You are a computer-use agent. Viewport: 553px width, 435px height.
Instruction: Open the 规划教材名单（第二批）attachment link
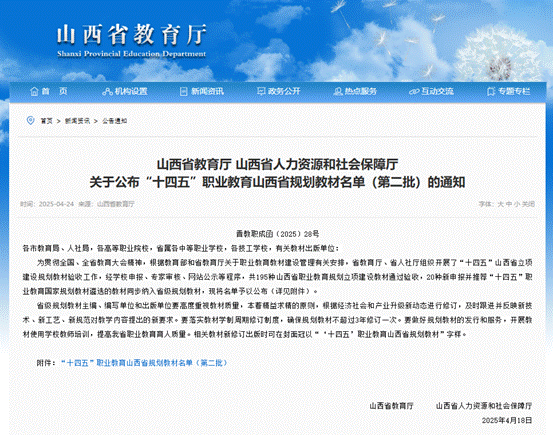[x=144, y=363]
